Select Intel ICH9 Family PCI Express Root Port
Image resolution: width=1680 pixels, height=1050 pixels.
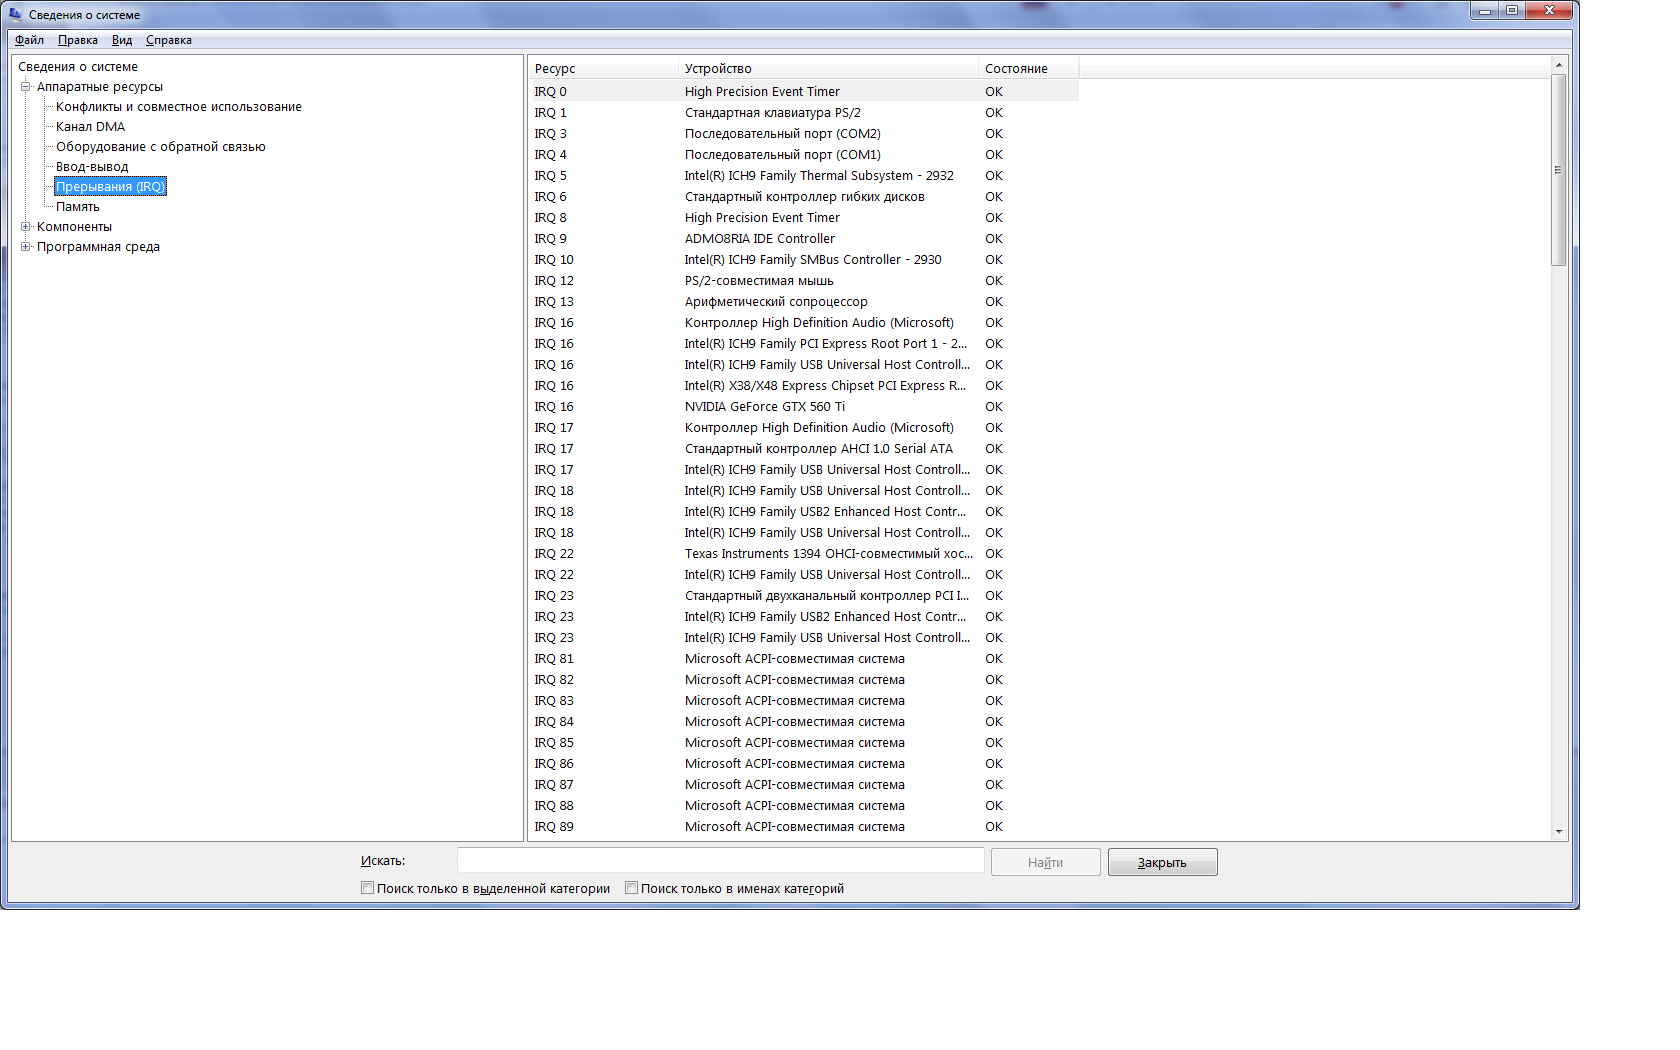[803, 343]
